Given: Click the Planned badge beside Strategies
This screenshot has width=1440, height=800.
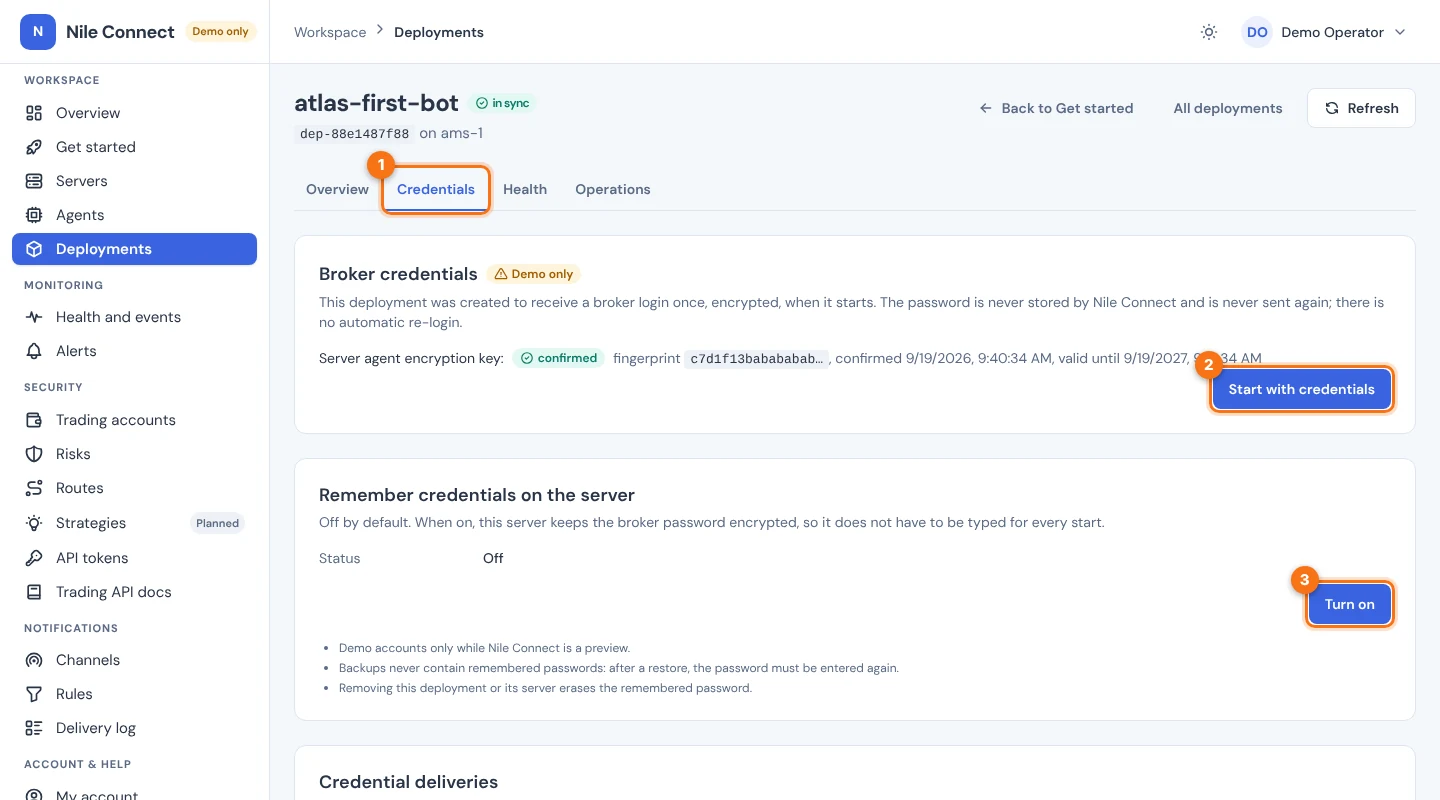Looking at the screenshot, I should coord(217,523).
